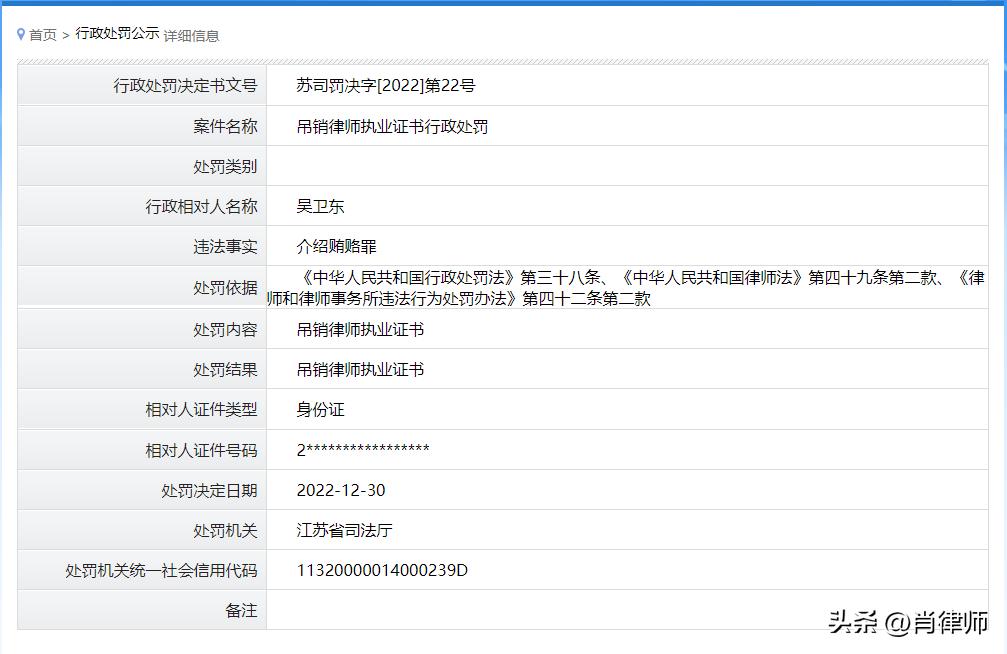Click the document number 苏司罚决字[2022]第22号

pyautogui.click(x=386, y=85)
